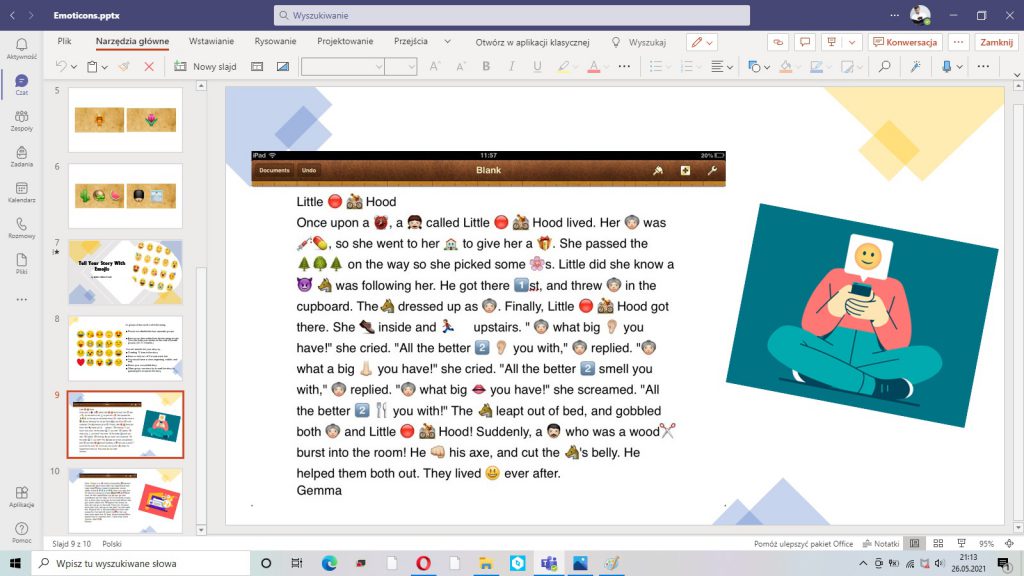Click the format painter brush icon
Viewport: 1024px width, 576px height.
click(124, 66)
